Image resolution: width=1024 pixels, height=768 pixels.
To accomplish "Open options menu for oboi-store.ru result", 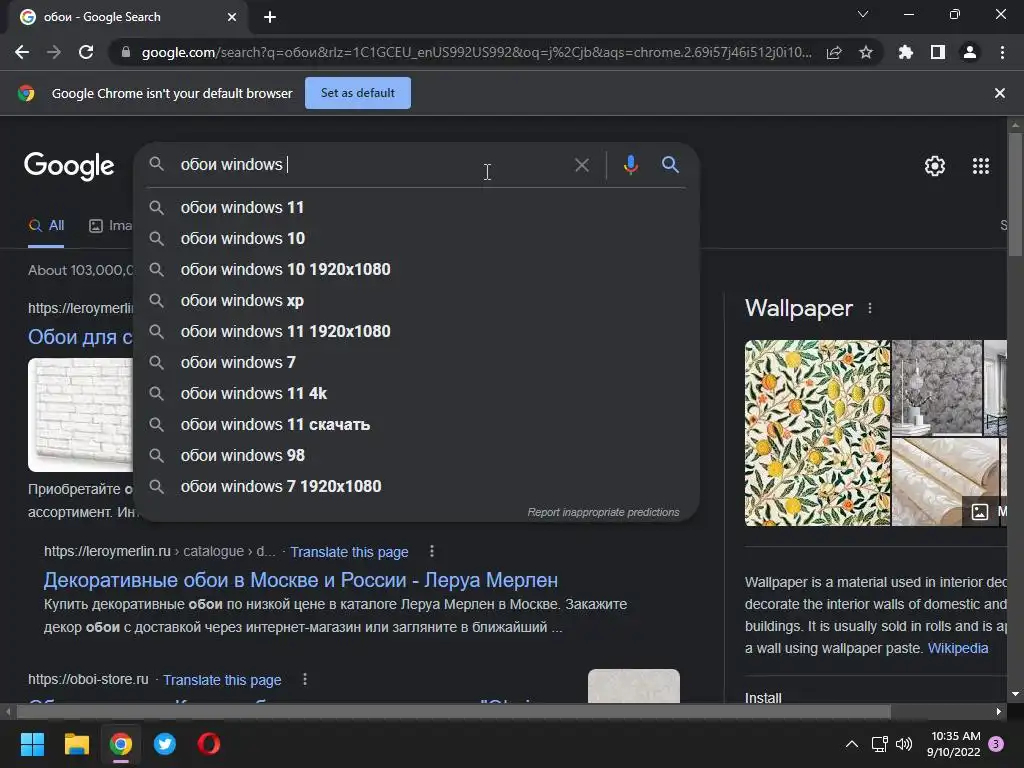I will tap(305, 680).
